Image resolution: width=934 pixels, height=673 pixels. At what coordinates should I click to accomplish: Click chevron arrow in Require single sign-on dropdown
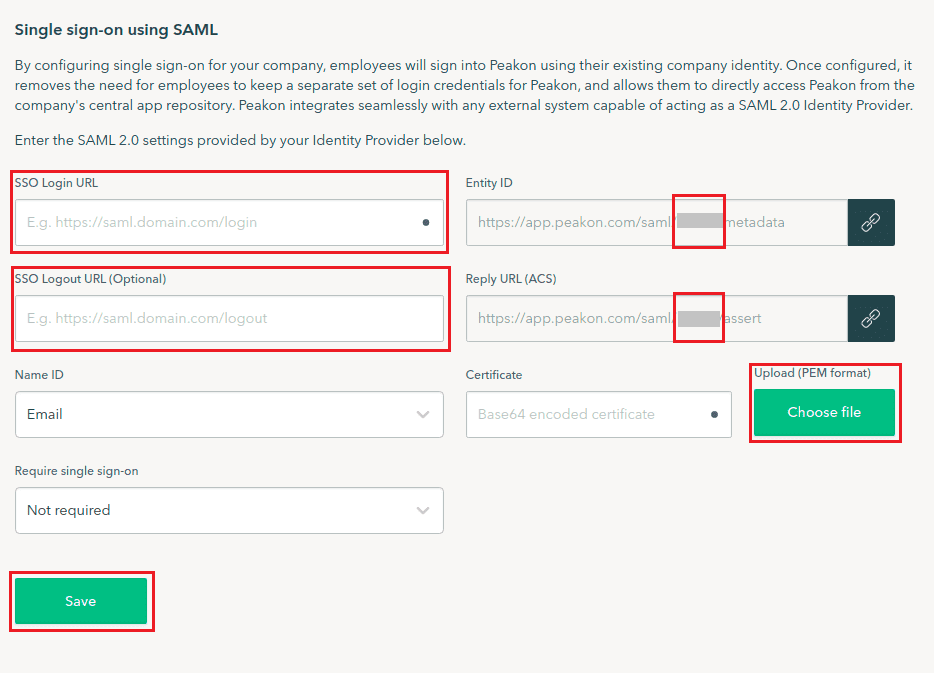423,510
